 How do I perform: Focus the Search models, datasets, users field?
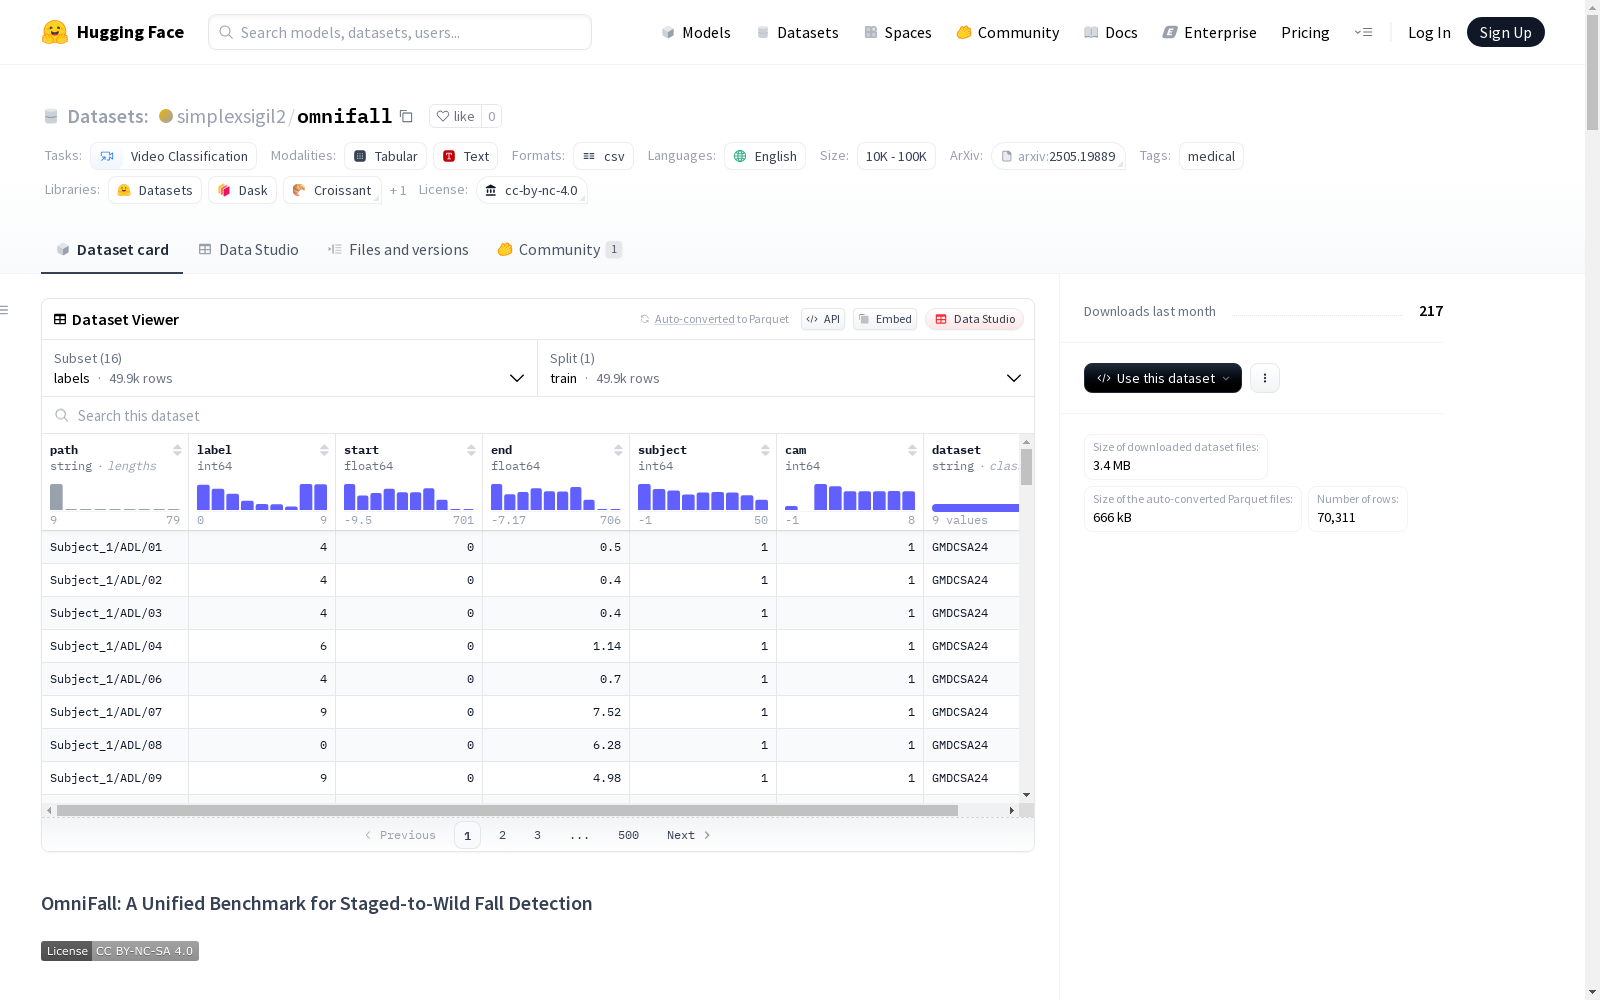(x=400, y=32)
